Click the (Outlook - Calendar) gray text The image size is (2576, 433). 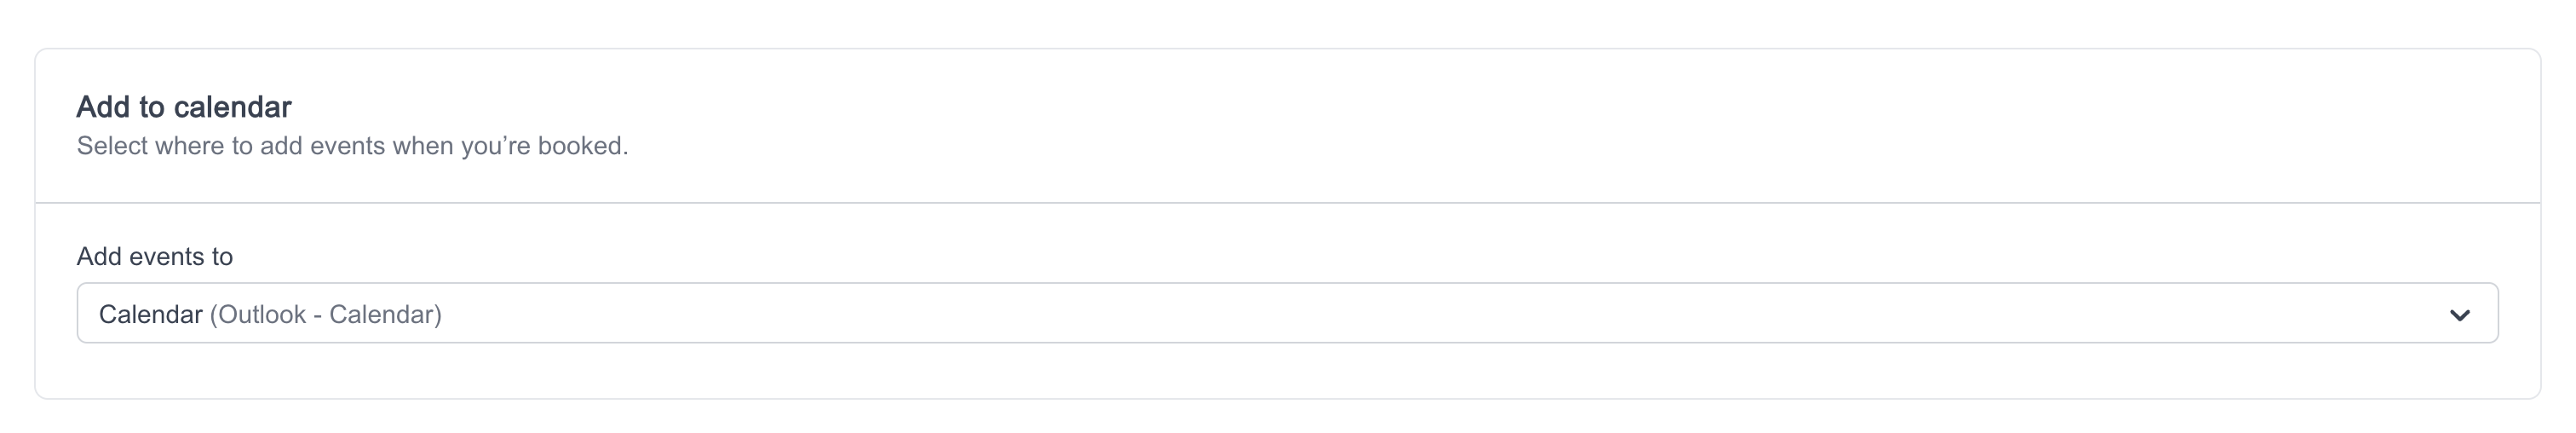click(x=326, y=314)
